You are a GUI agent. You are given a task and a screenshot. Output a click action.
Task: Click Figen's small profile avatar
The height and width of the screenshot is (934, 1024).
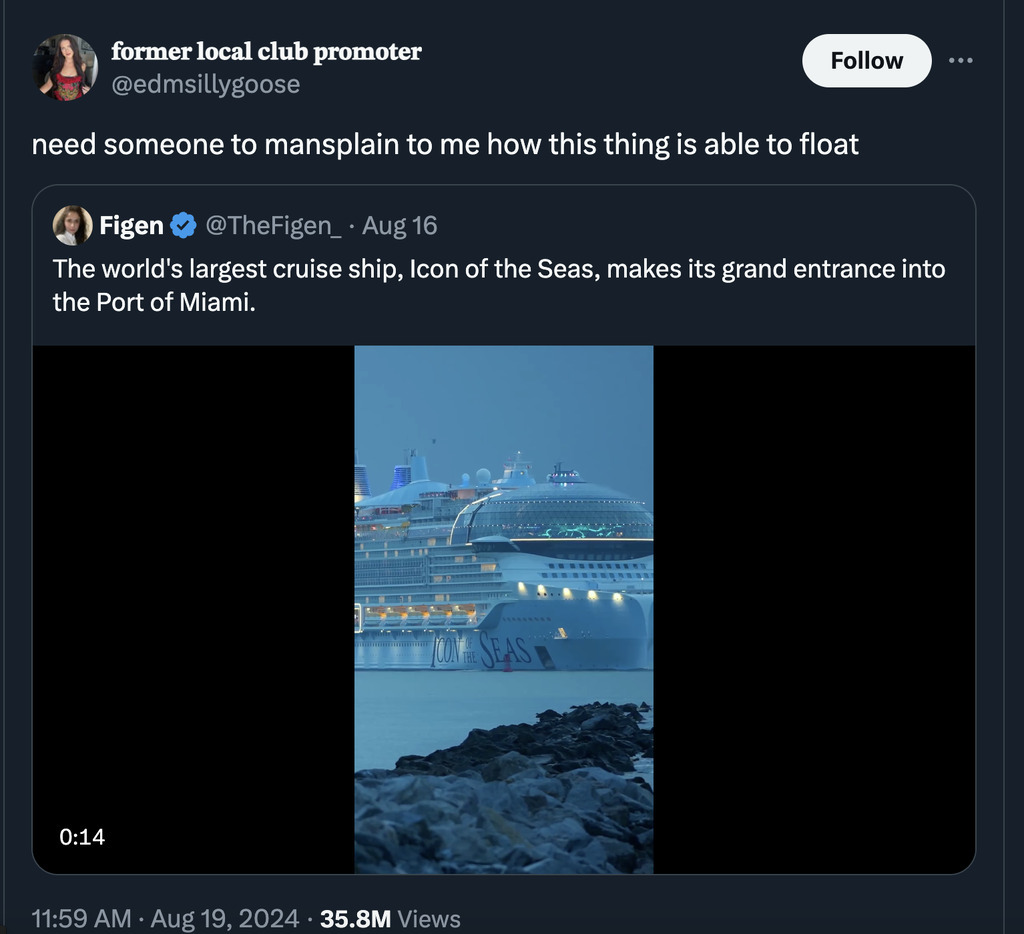pyautogui.click(x=72, y=226)
